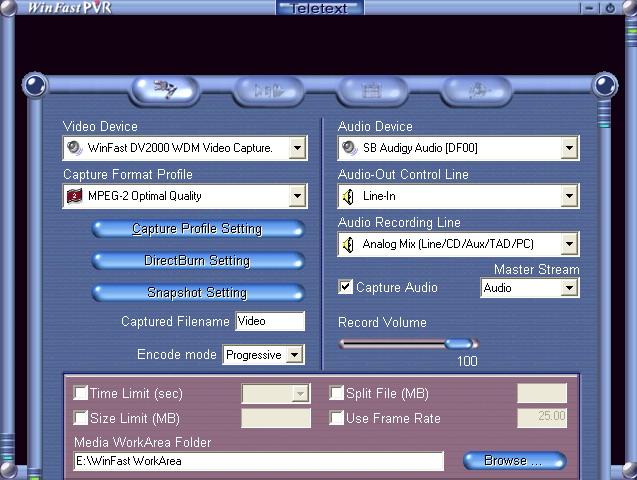Select the SB Audigy Audio [DF00] text

[x=420, y=148]
